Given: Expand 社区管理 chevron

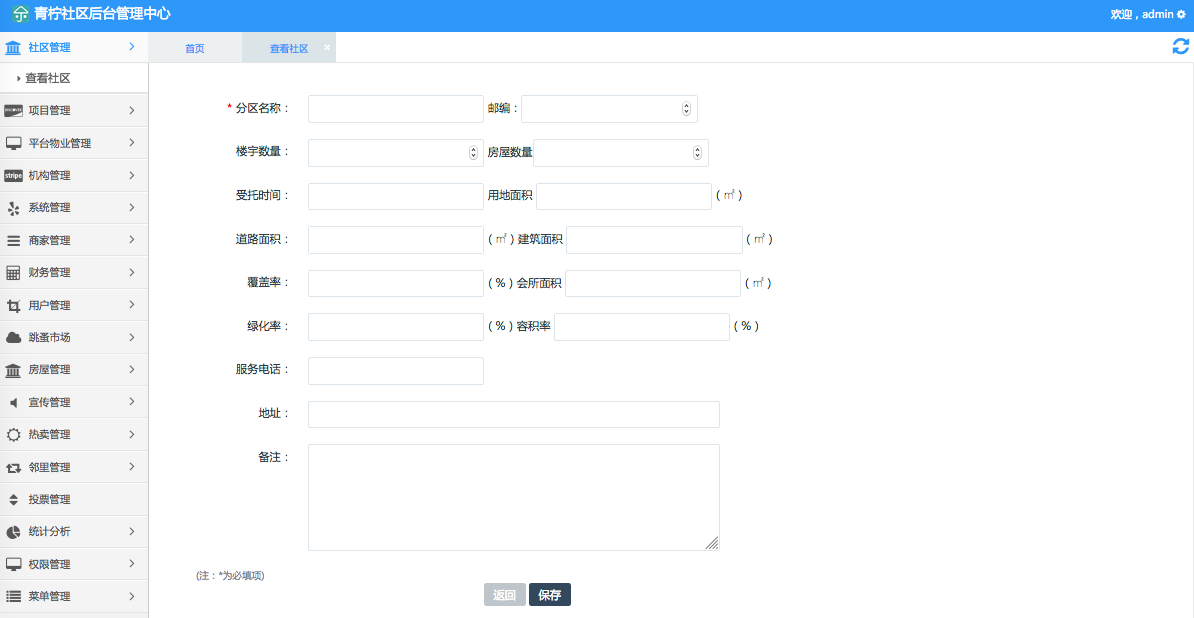Looking at the screenshot, I should click(x=132, y=46).
